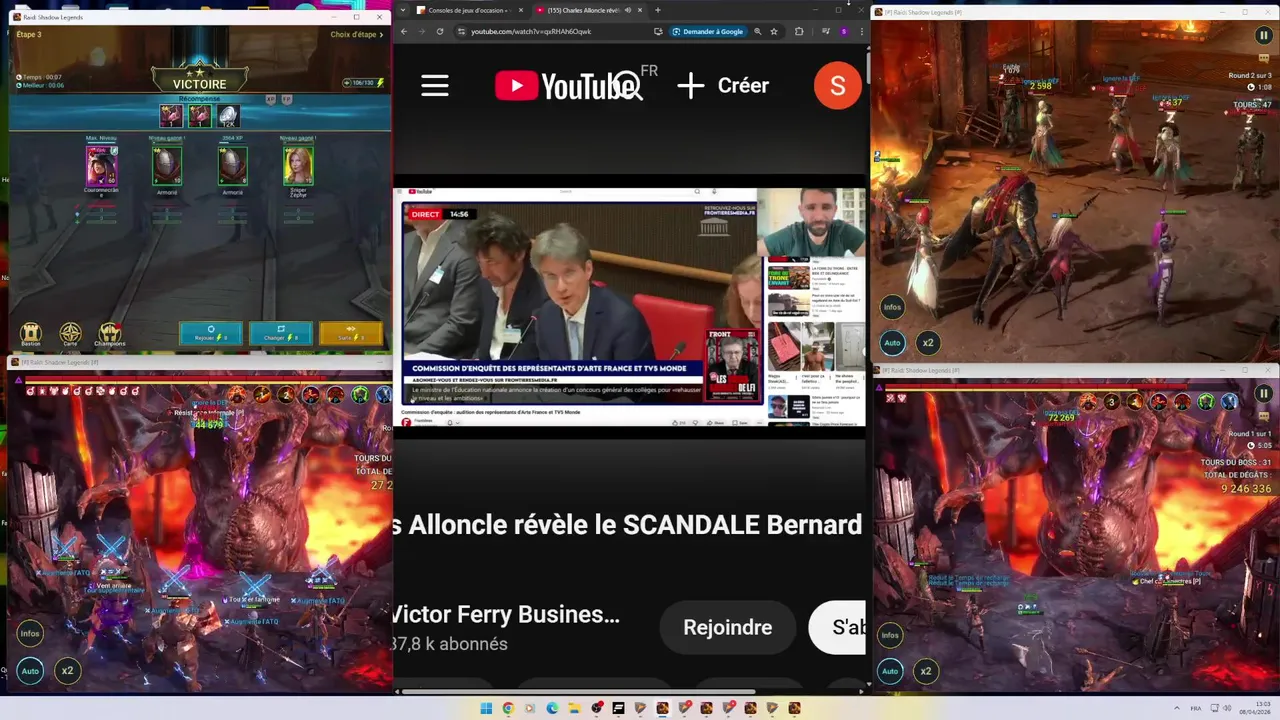The height and width of the screenshot is (720, 1280).
Task: Open the Bastion icon in Raid
Action: [31, 334]
